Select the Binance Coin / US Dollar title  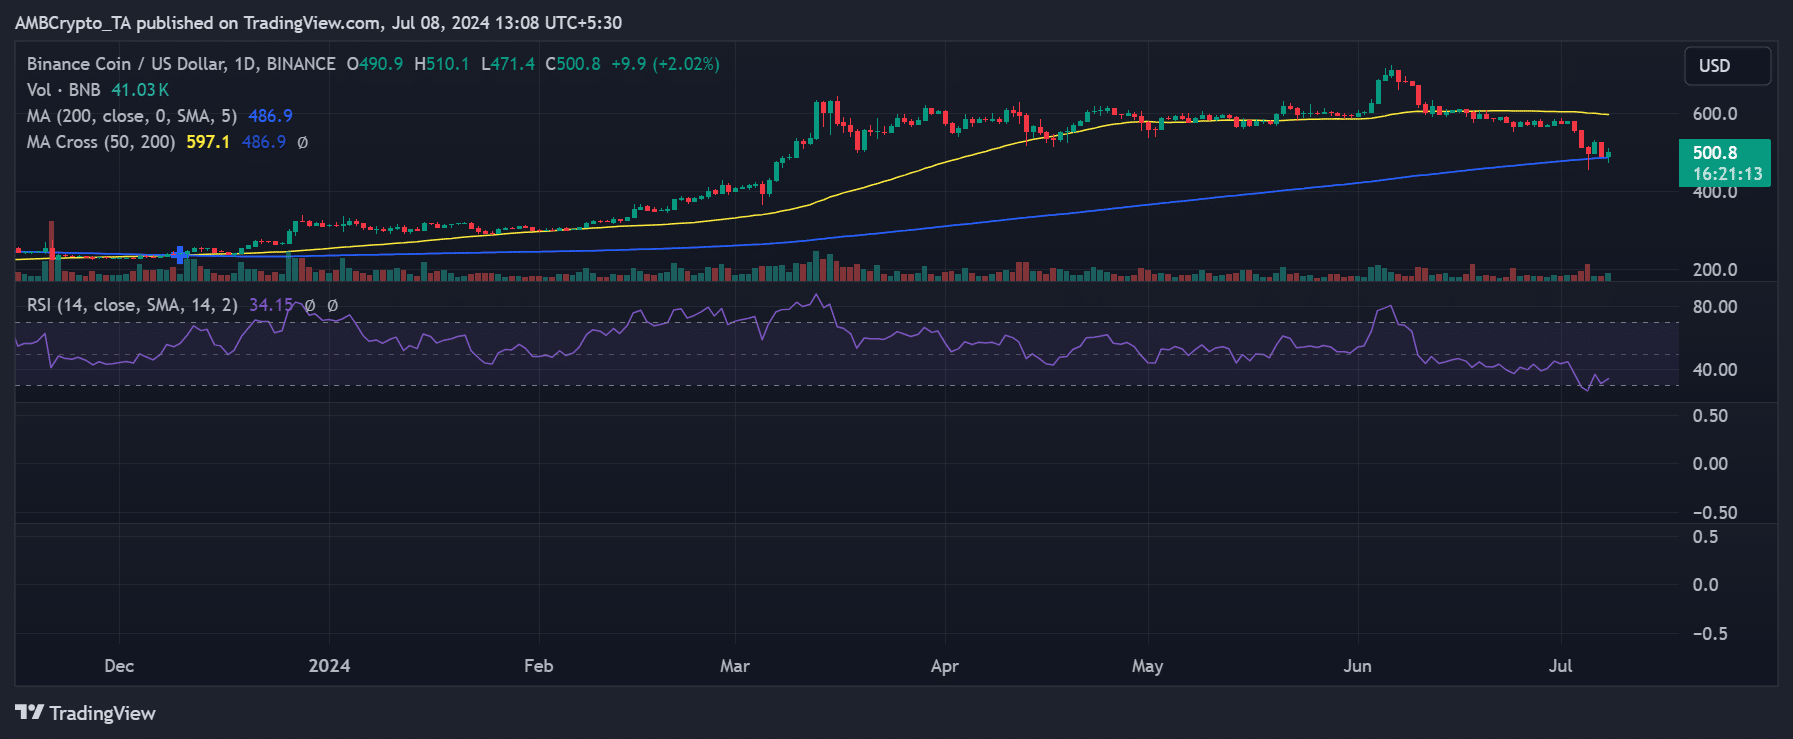click(181, 64)
